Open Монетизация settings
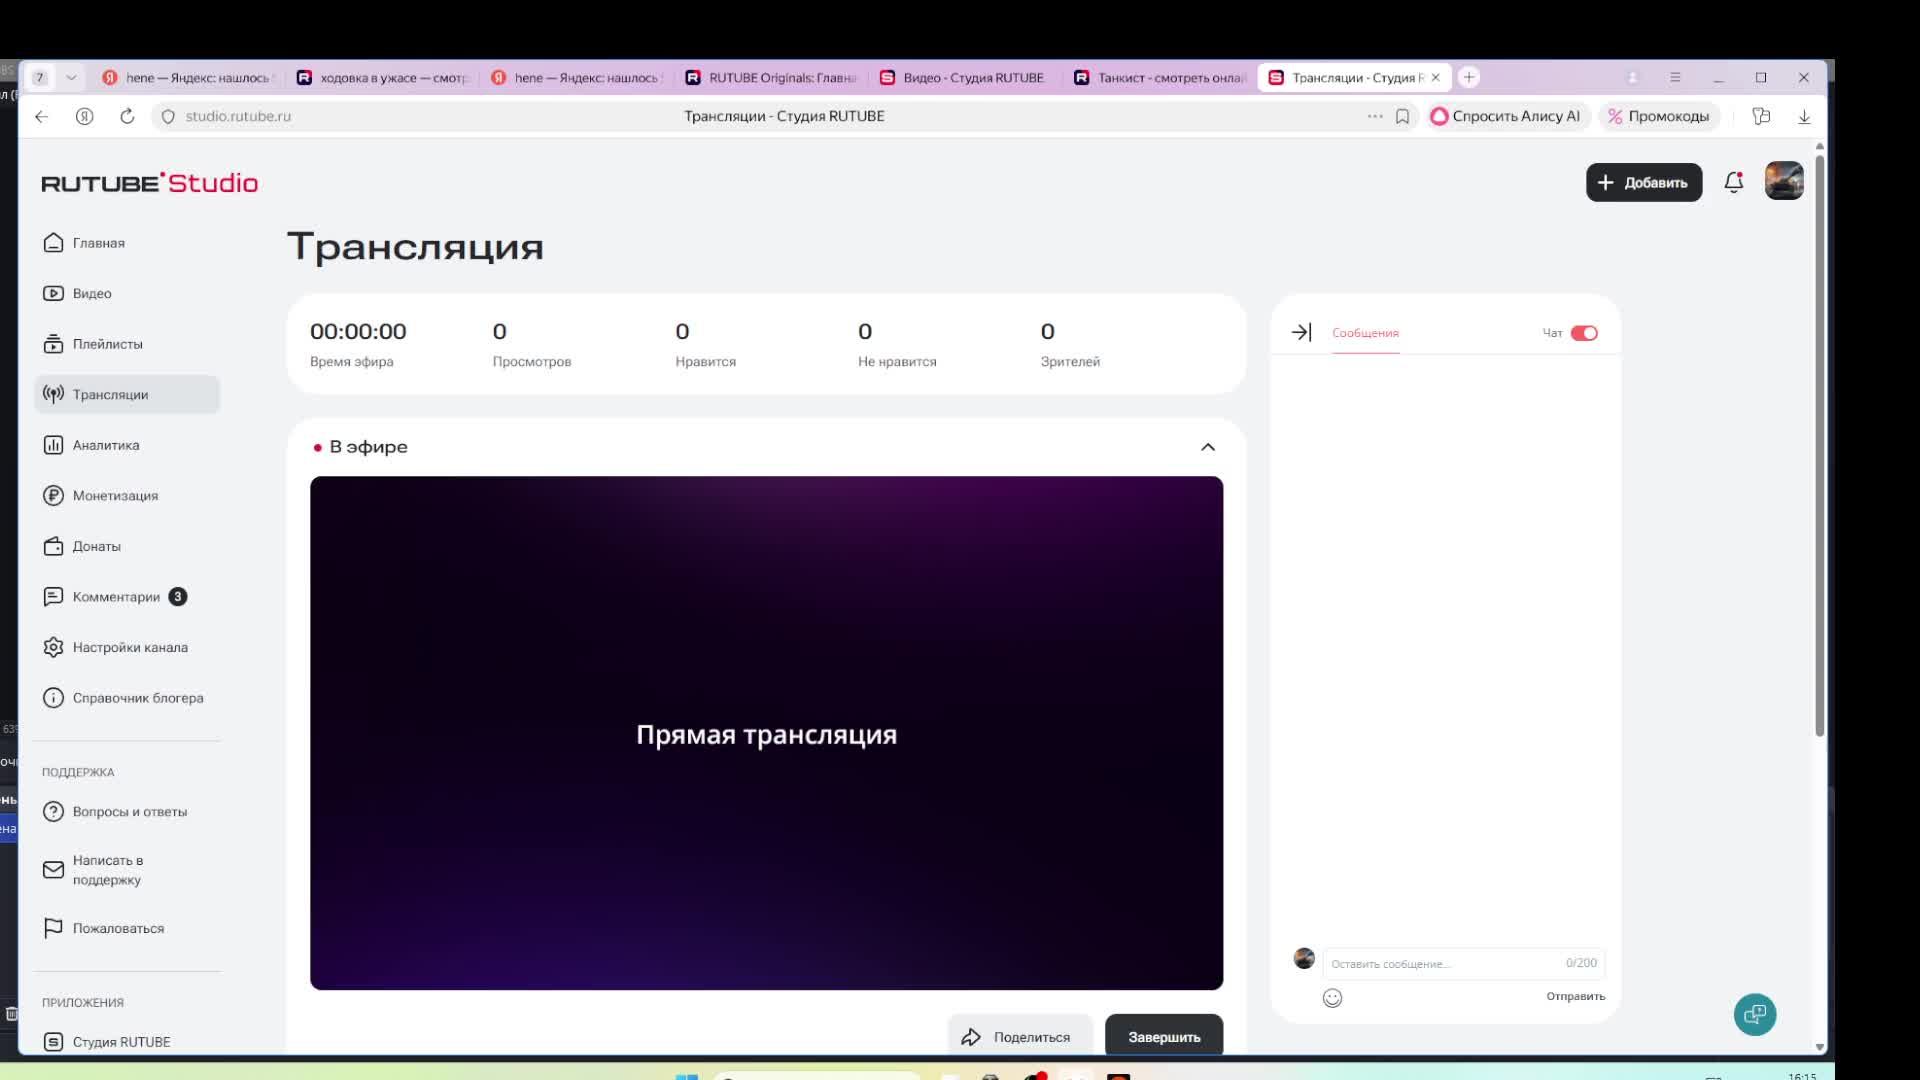 click(x=114, y=495)
